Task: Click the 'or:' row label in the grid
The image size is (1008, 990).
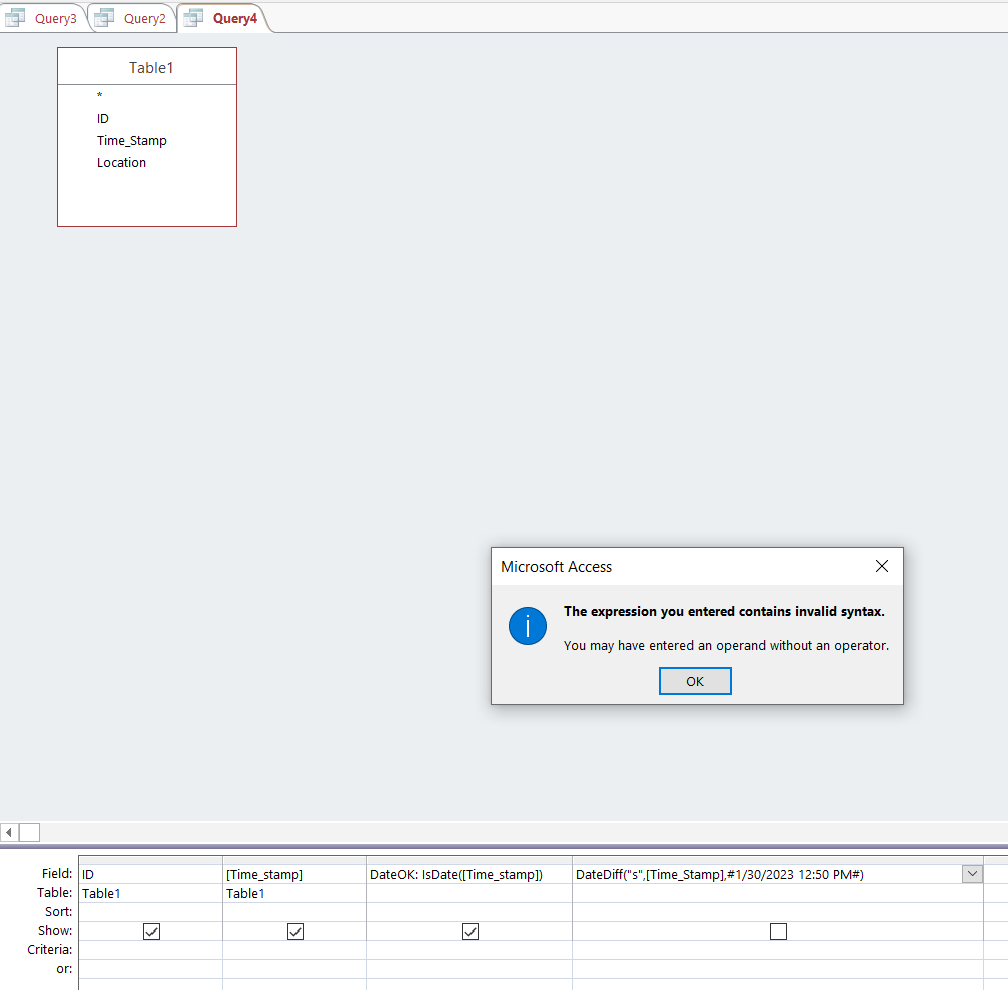Action: pyautogui.click(x=64, y=969)
